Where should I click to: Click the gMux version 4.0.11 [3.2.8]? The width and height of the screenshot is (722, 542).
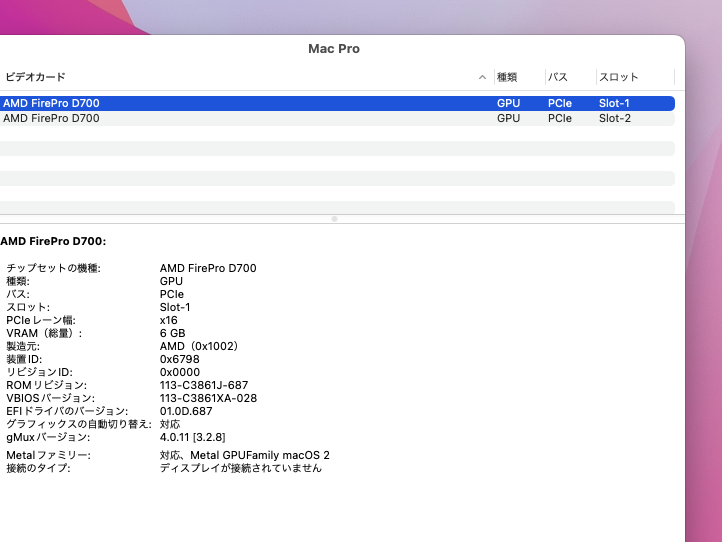(x=192, y=437)
